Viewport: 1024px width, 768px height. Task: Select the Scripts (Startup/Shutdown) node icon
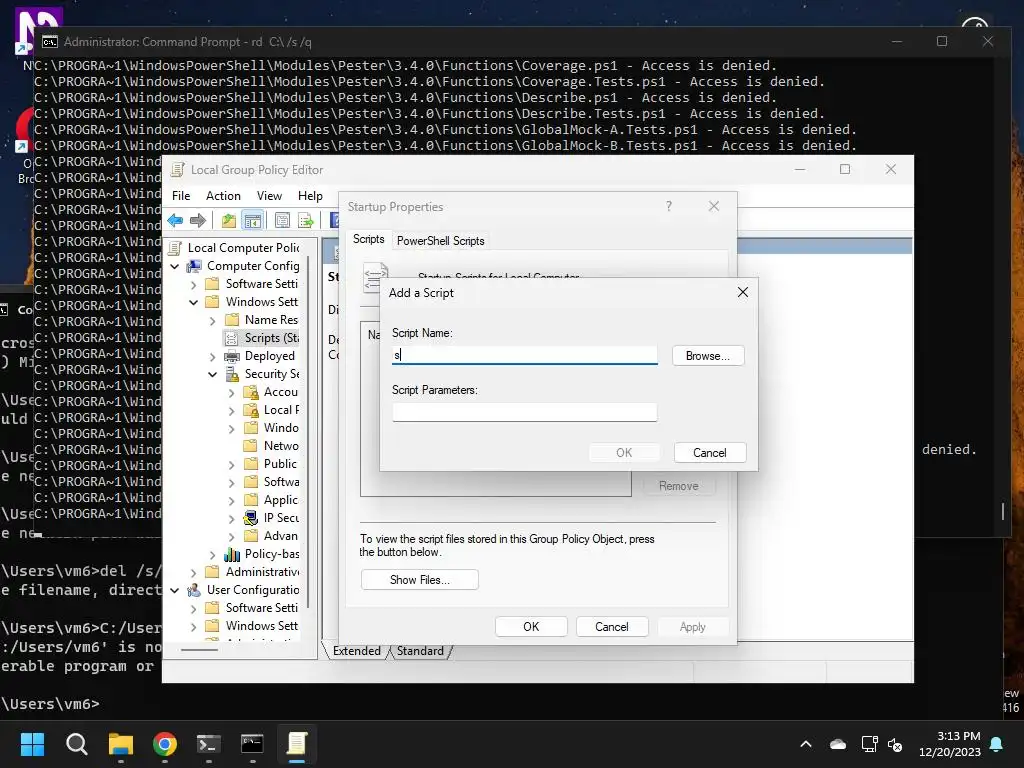point(232,338)
